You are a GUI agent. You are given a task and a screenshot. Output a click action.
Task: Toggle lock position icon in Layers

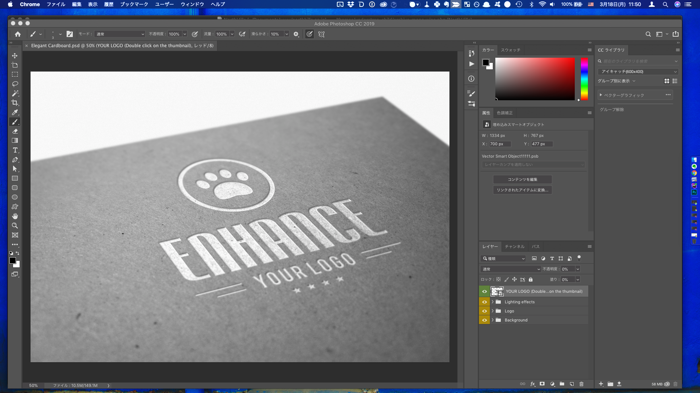click(x=514, y=280)
